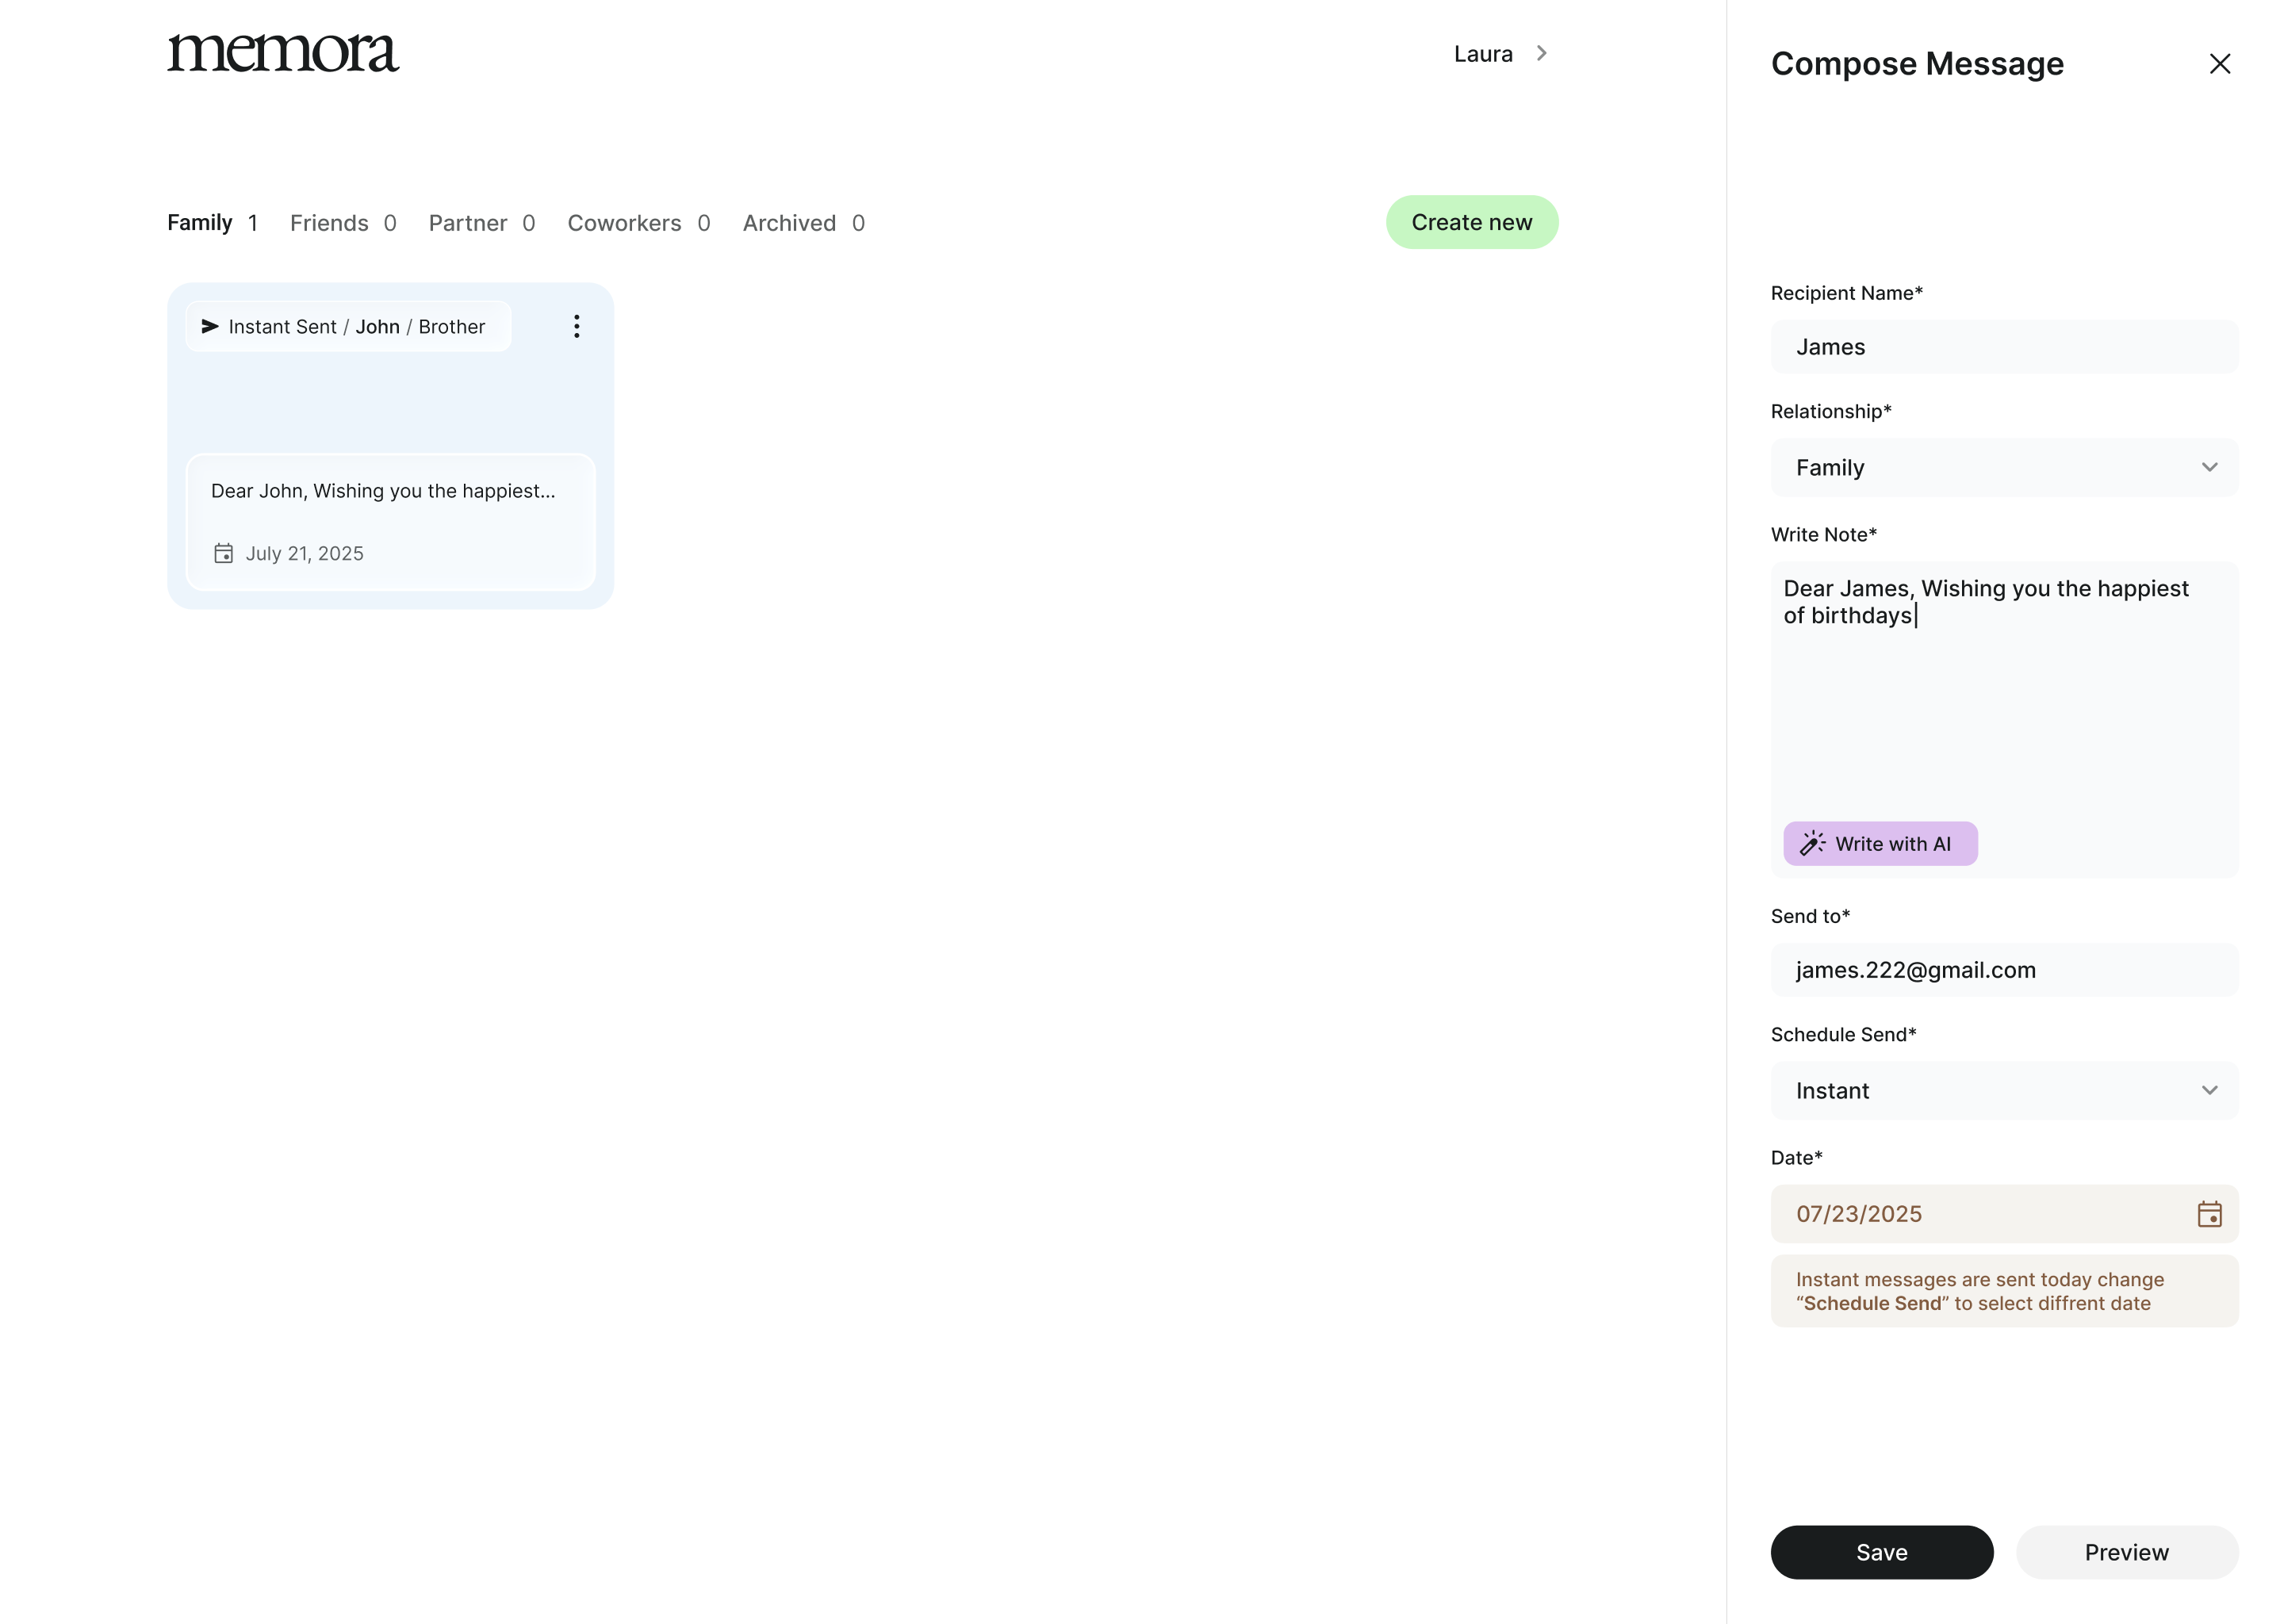Click the Write with AI button
The image size is (2284, 1624).
click(1880, 844)
